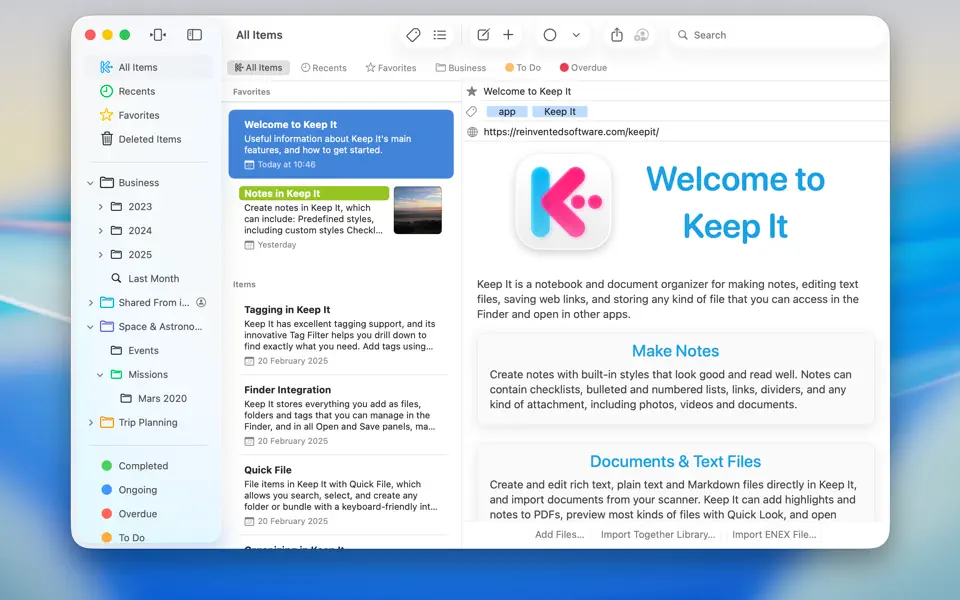Screen dimensions: 960x600
Task: Select the To Do filter tab
Action: [x=522, y=67]
